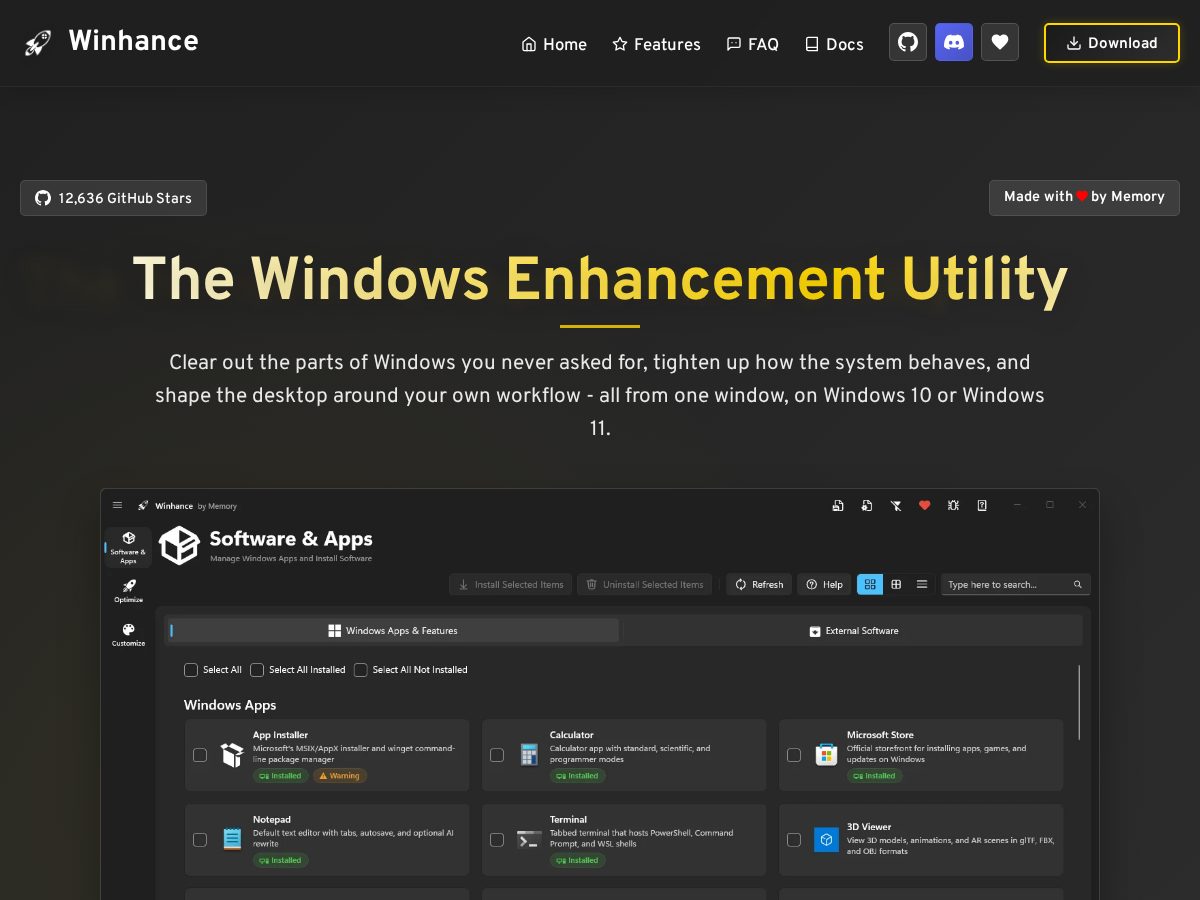This screenshot has width=1200, height=900.
Task: Select Software & Apps sidebar icon
Action: pyautogui.click(x=128, y=546)
